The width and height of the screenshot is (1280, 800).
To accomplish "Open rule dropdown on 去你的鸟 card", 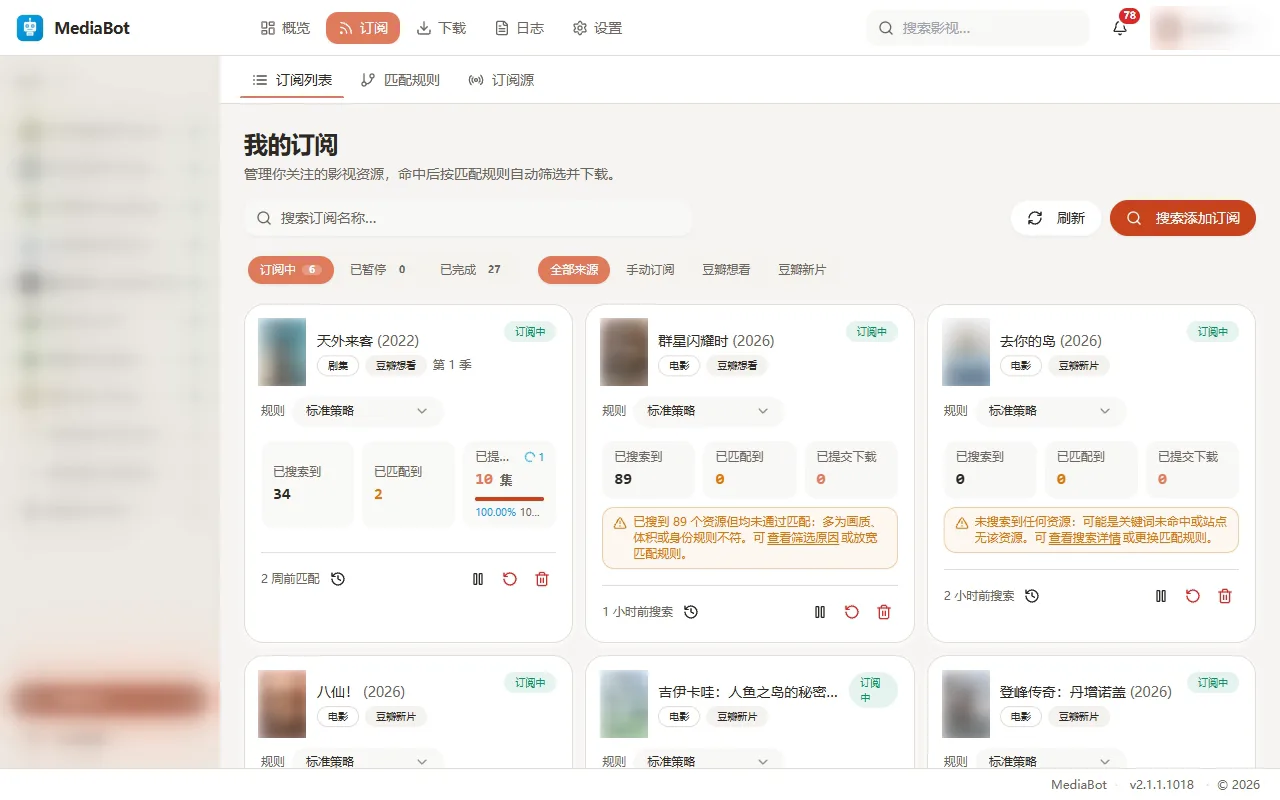I will click(1050, 411).
